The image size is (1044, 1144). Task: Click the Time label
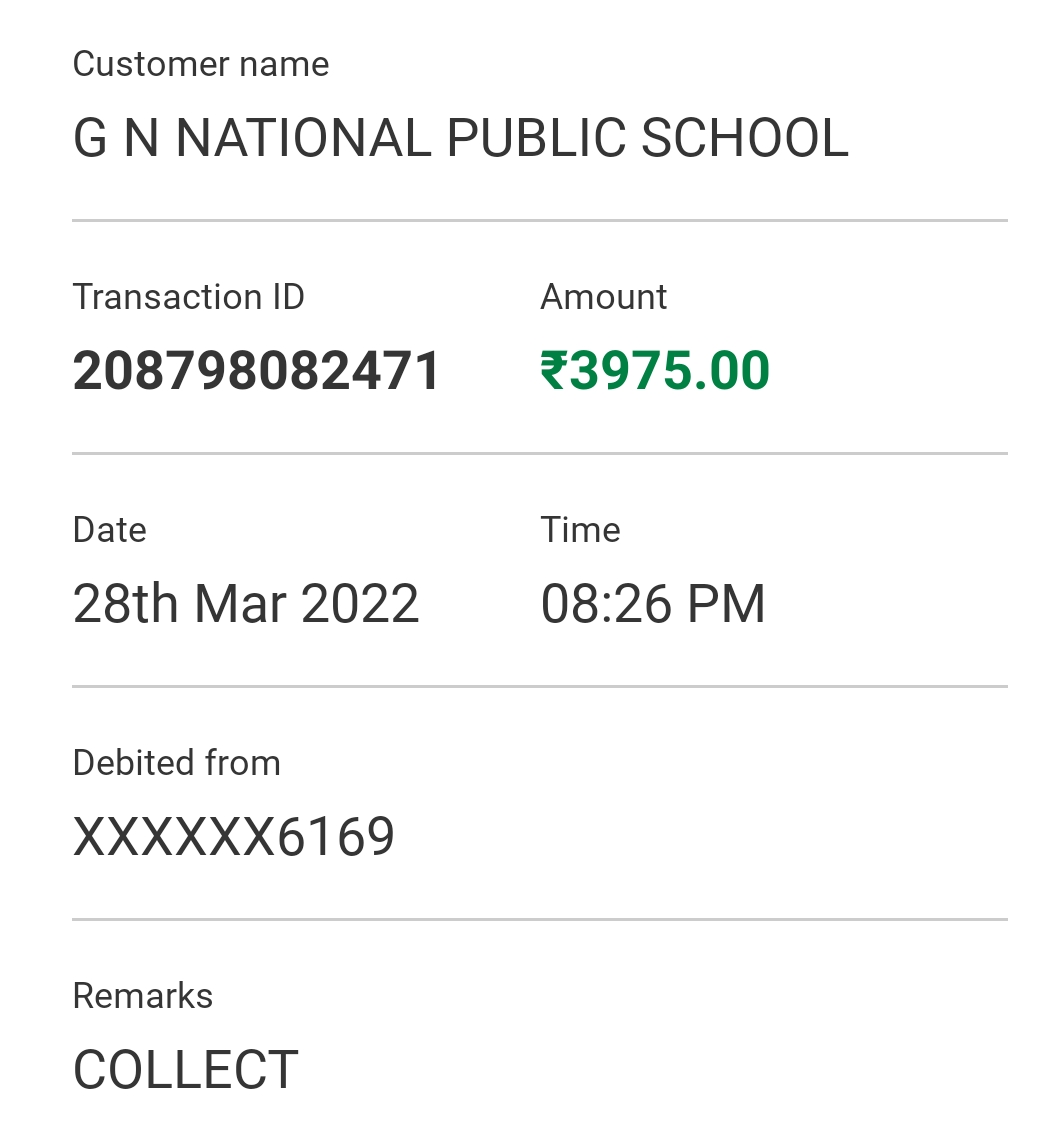click(580, 530)
